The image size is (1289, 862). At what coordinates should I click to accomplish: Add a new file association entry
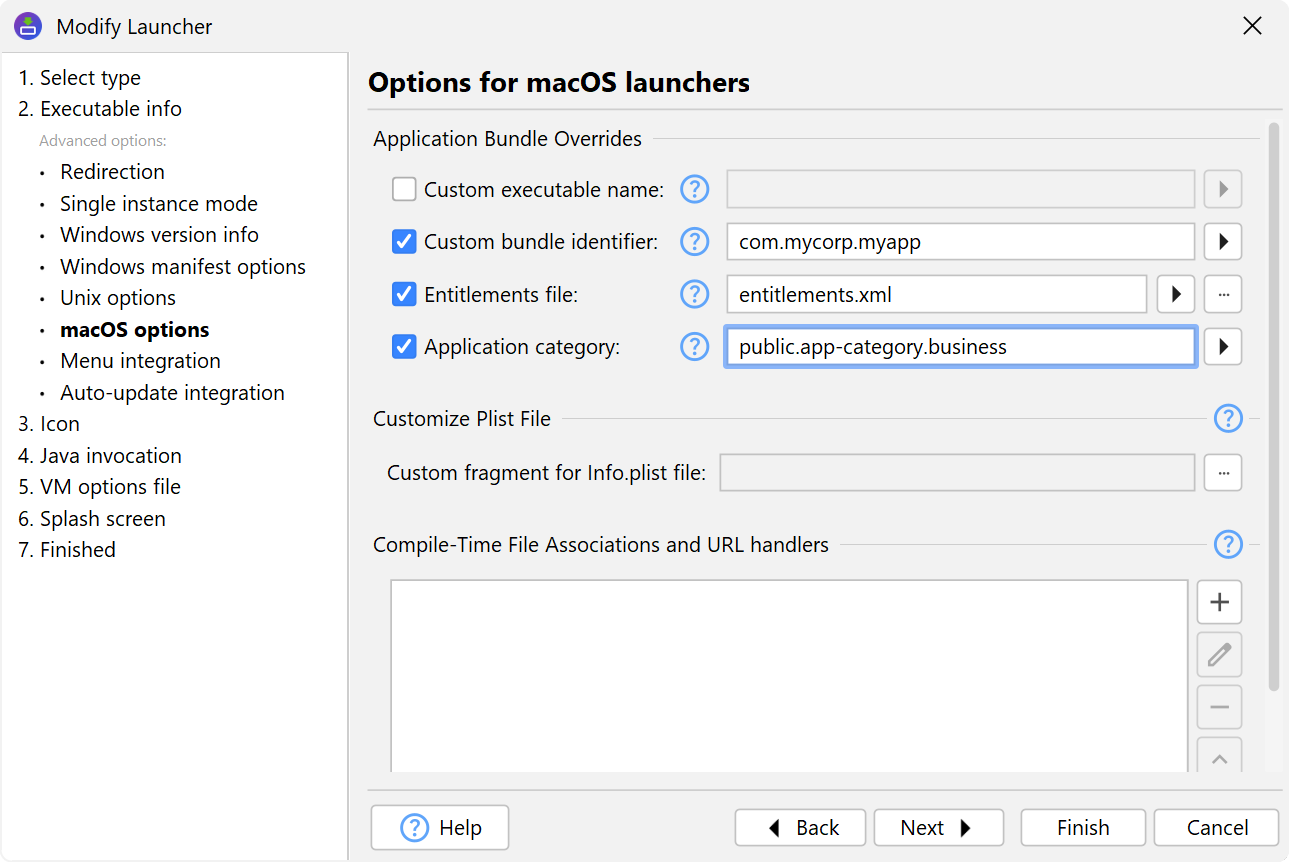point(1219,602)
